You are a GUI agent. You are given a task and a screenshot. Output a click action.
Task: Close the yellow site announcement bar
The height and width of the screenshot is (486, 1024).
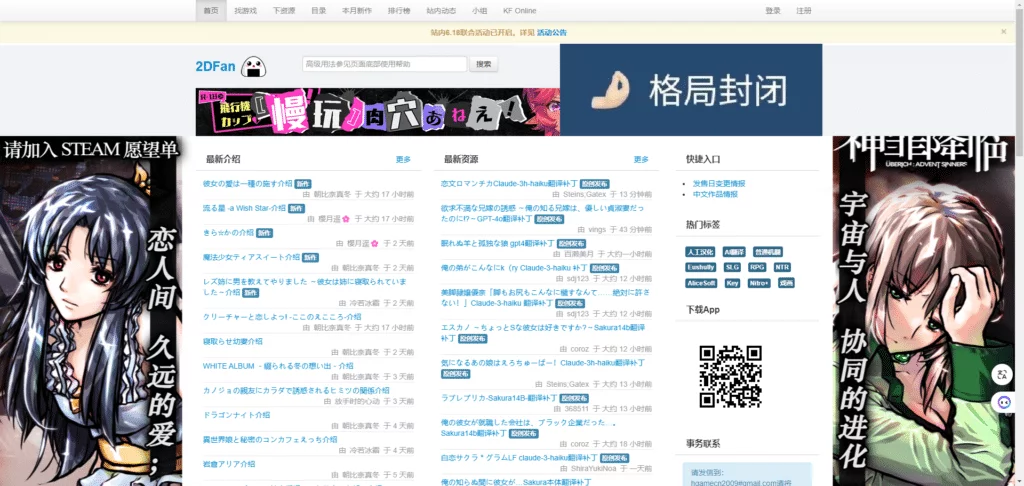coord(1003,32)
